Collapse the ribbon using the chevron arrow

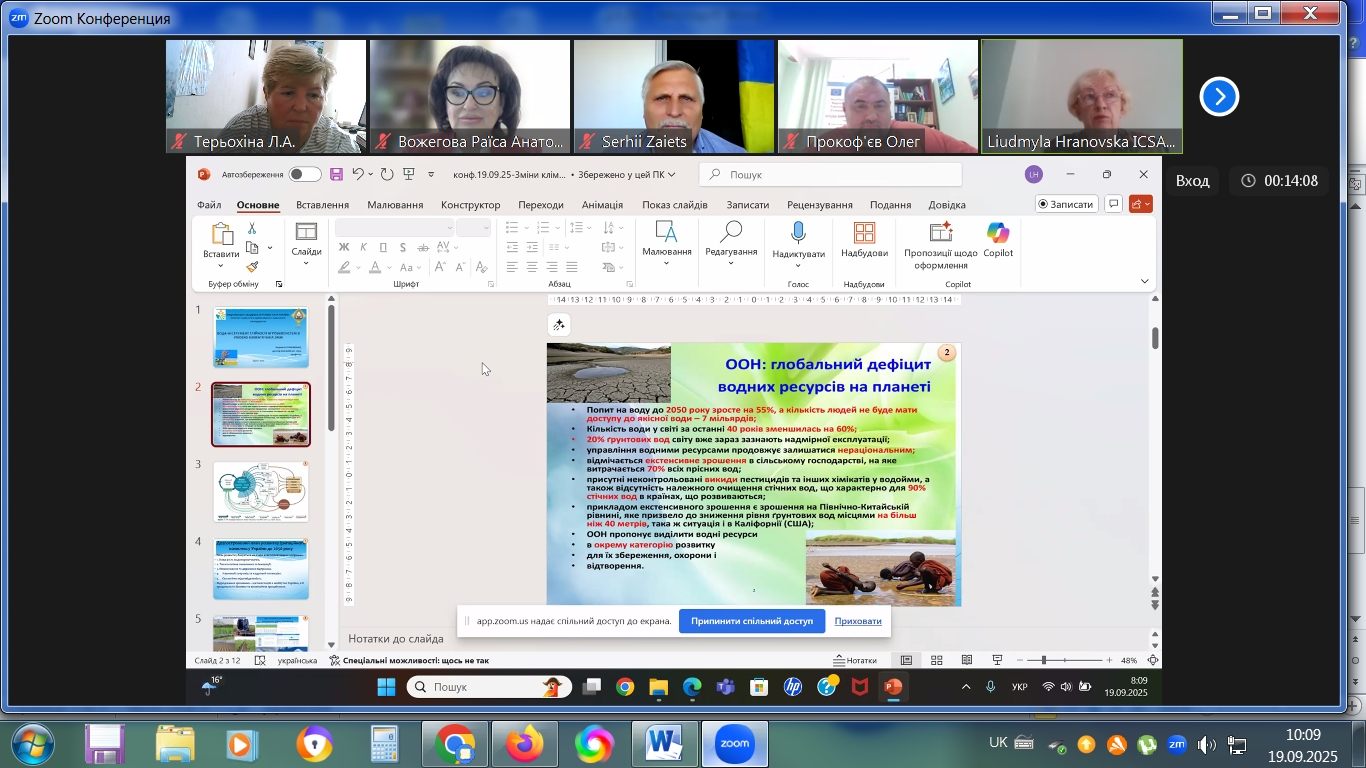1145,282
